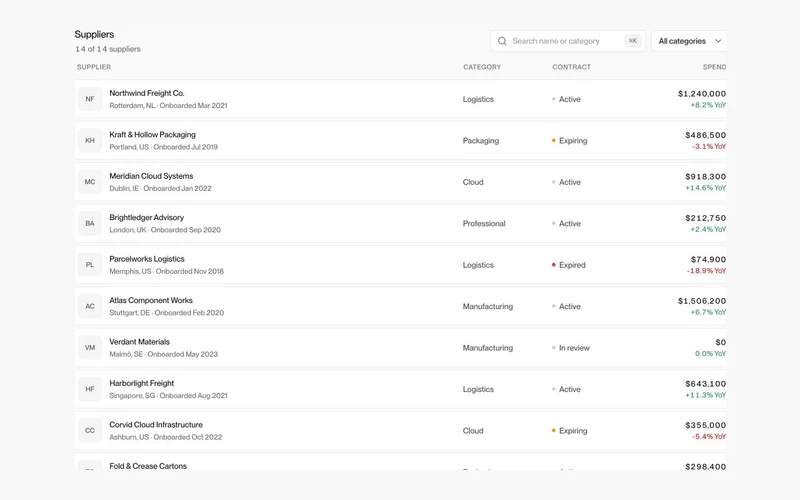This screenshot has height=500, width=800.
Task: Click the $74,900 spend value
Action: tap(709, 259)
